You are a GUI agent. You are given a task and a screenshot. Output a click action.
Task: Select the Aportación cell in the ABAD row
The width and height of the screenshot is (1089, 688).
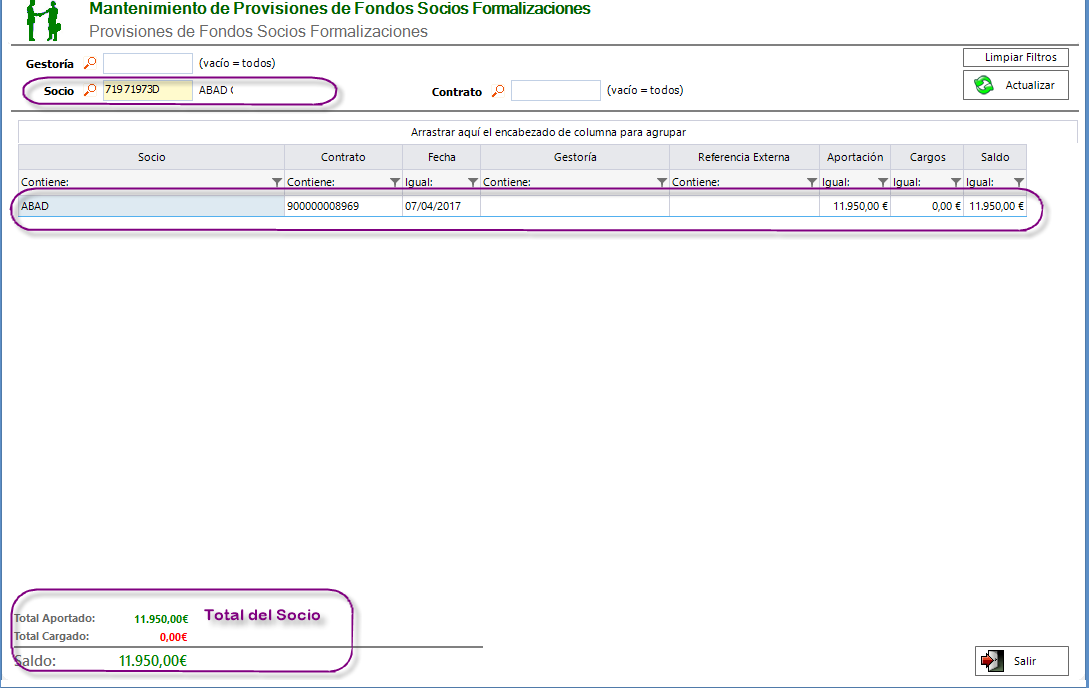[855, 206]
